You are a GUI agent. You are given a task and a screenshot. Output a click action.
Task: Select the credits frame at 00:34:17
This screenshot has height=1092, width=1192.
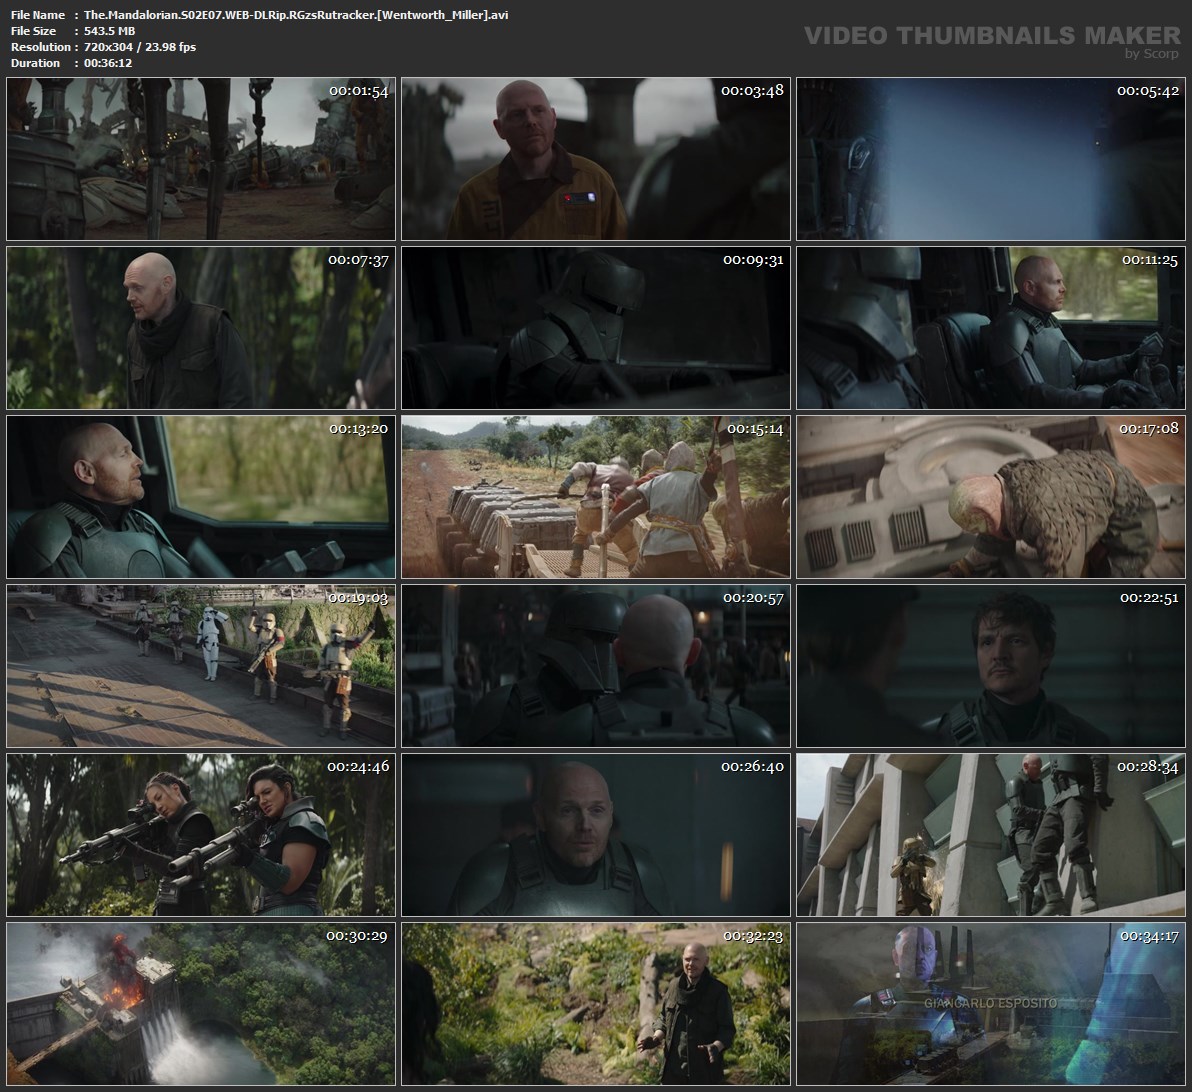[x=991, y=1004]
